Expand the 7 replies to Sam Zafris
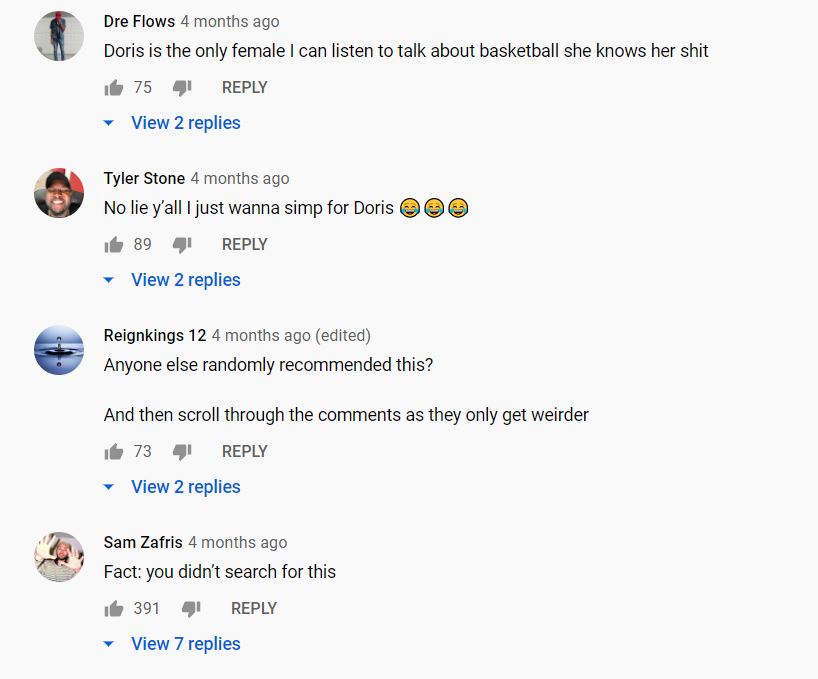 point(185,644)
